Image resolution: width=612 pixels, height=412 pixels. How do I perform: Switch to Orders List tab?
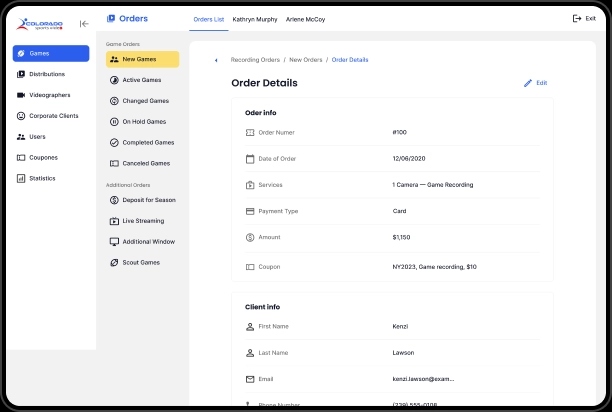[208, 19]
